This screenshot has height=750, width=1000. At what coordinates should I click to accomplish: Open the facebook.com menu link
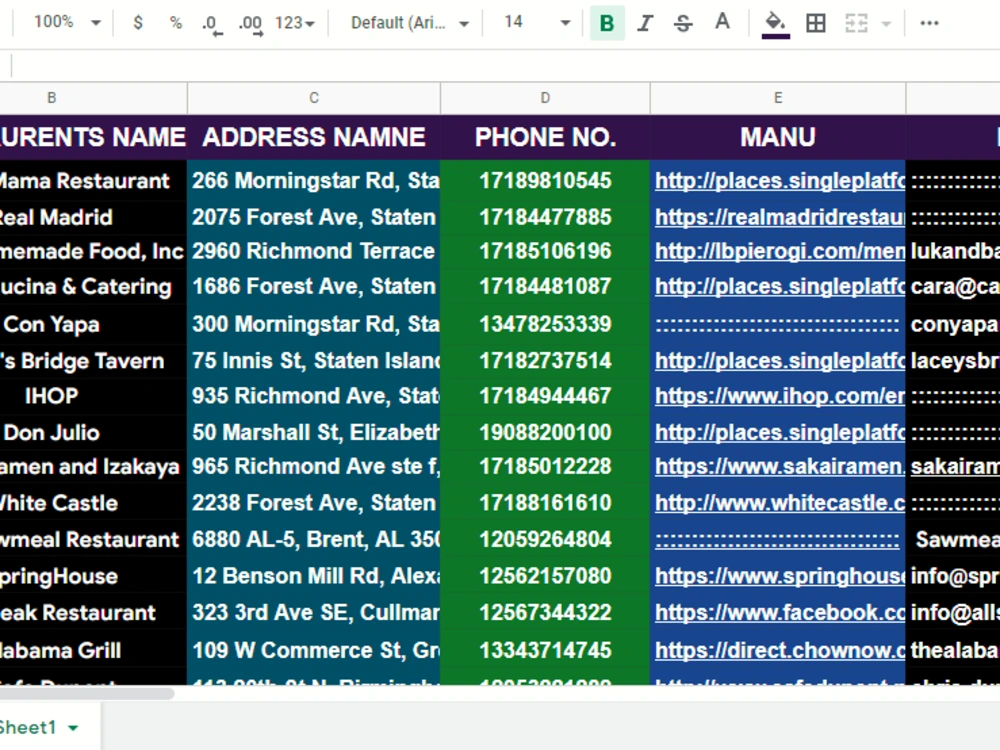pyautogui.click(x=779, y=613)
